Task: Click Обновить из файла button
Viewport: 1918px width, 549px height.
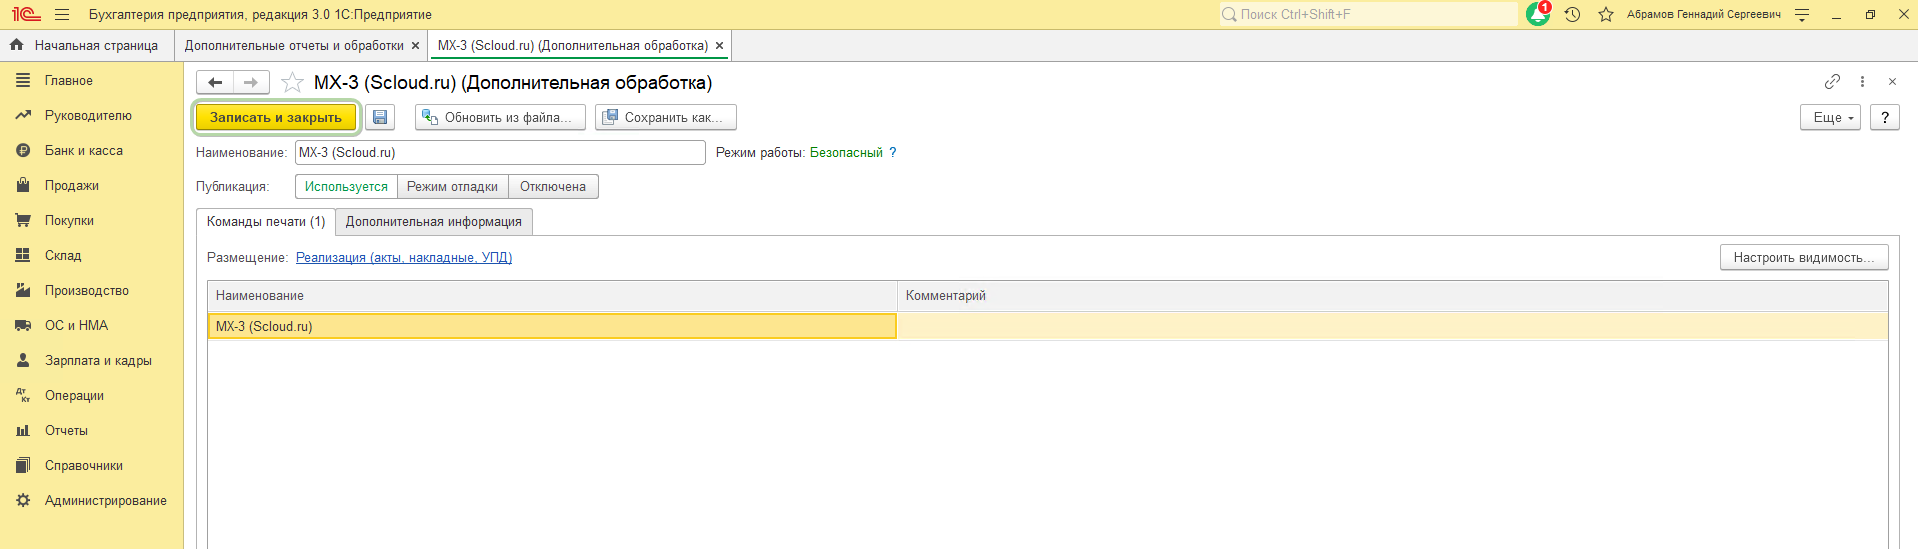Action: point(500,117)
